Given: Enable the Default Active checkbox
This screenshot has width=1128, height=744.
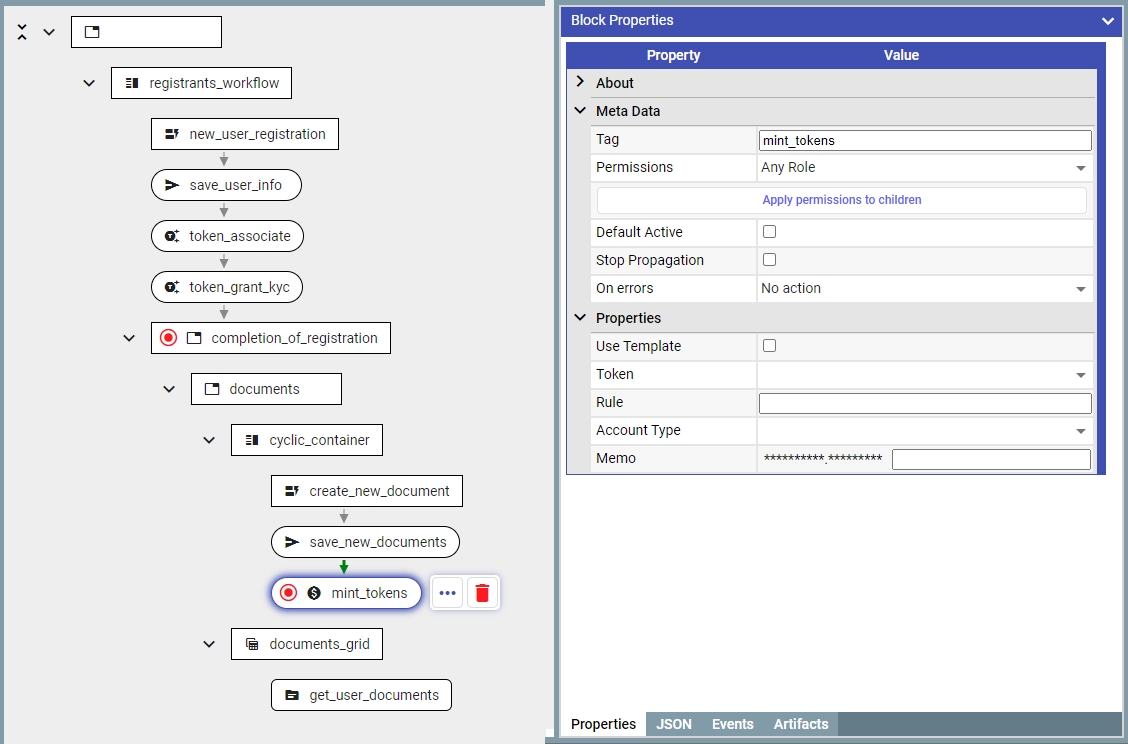Looking at the screenshot, I should pos(769,232).
